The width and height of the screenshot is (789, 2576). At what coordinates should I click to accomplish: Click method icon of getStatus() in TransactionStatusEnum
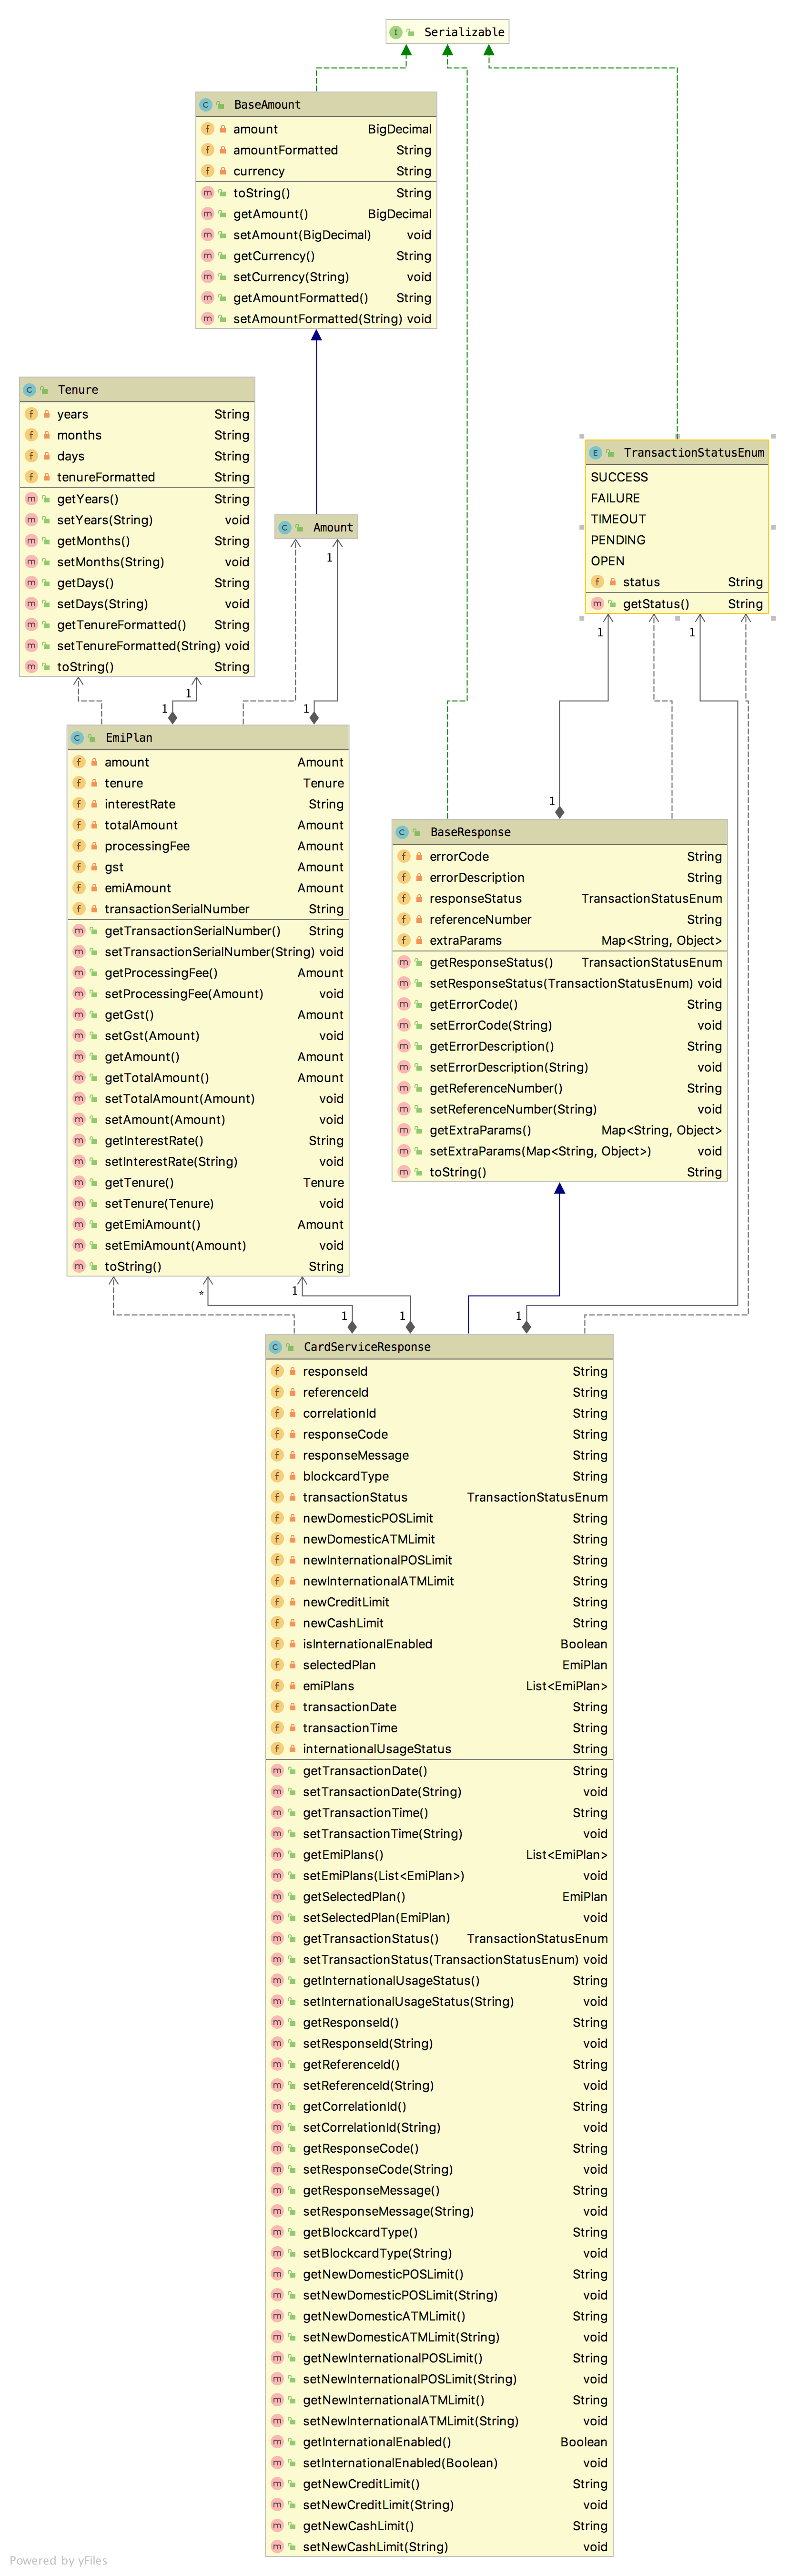[598, 604]
